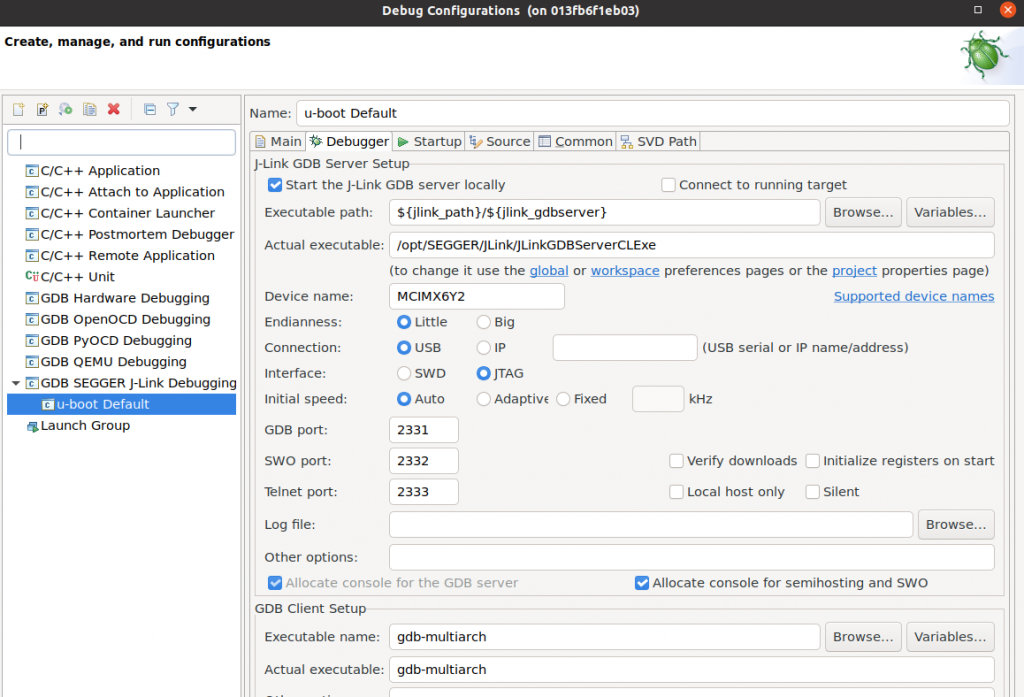Open Supported device names link
1024x697 pixels.
913,296
